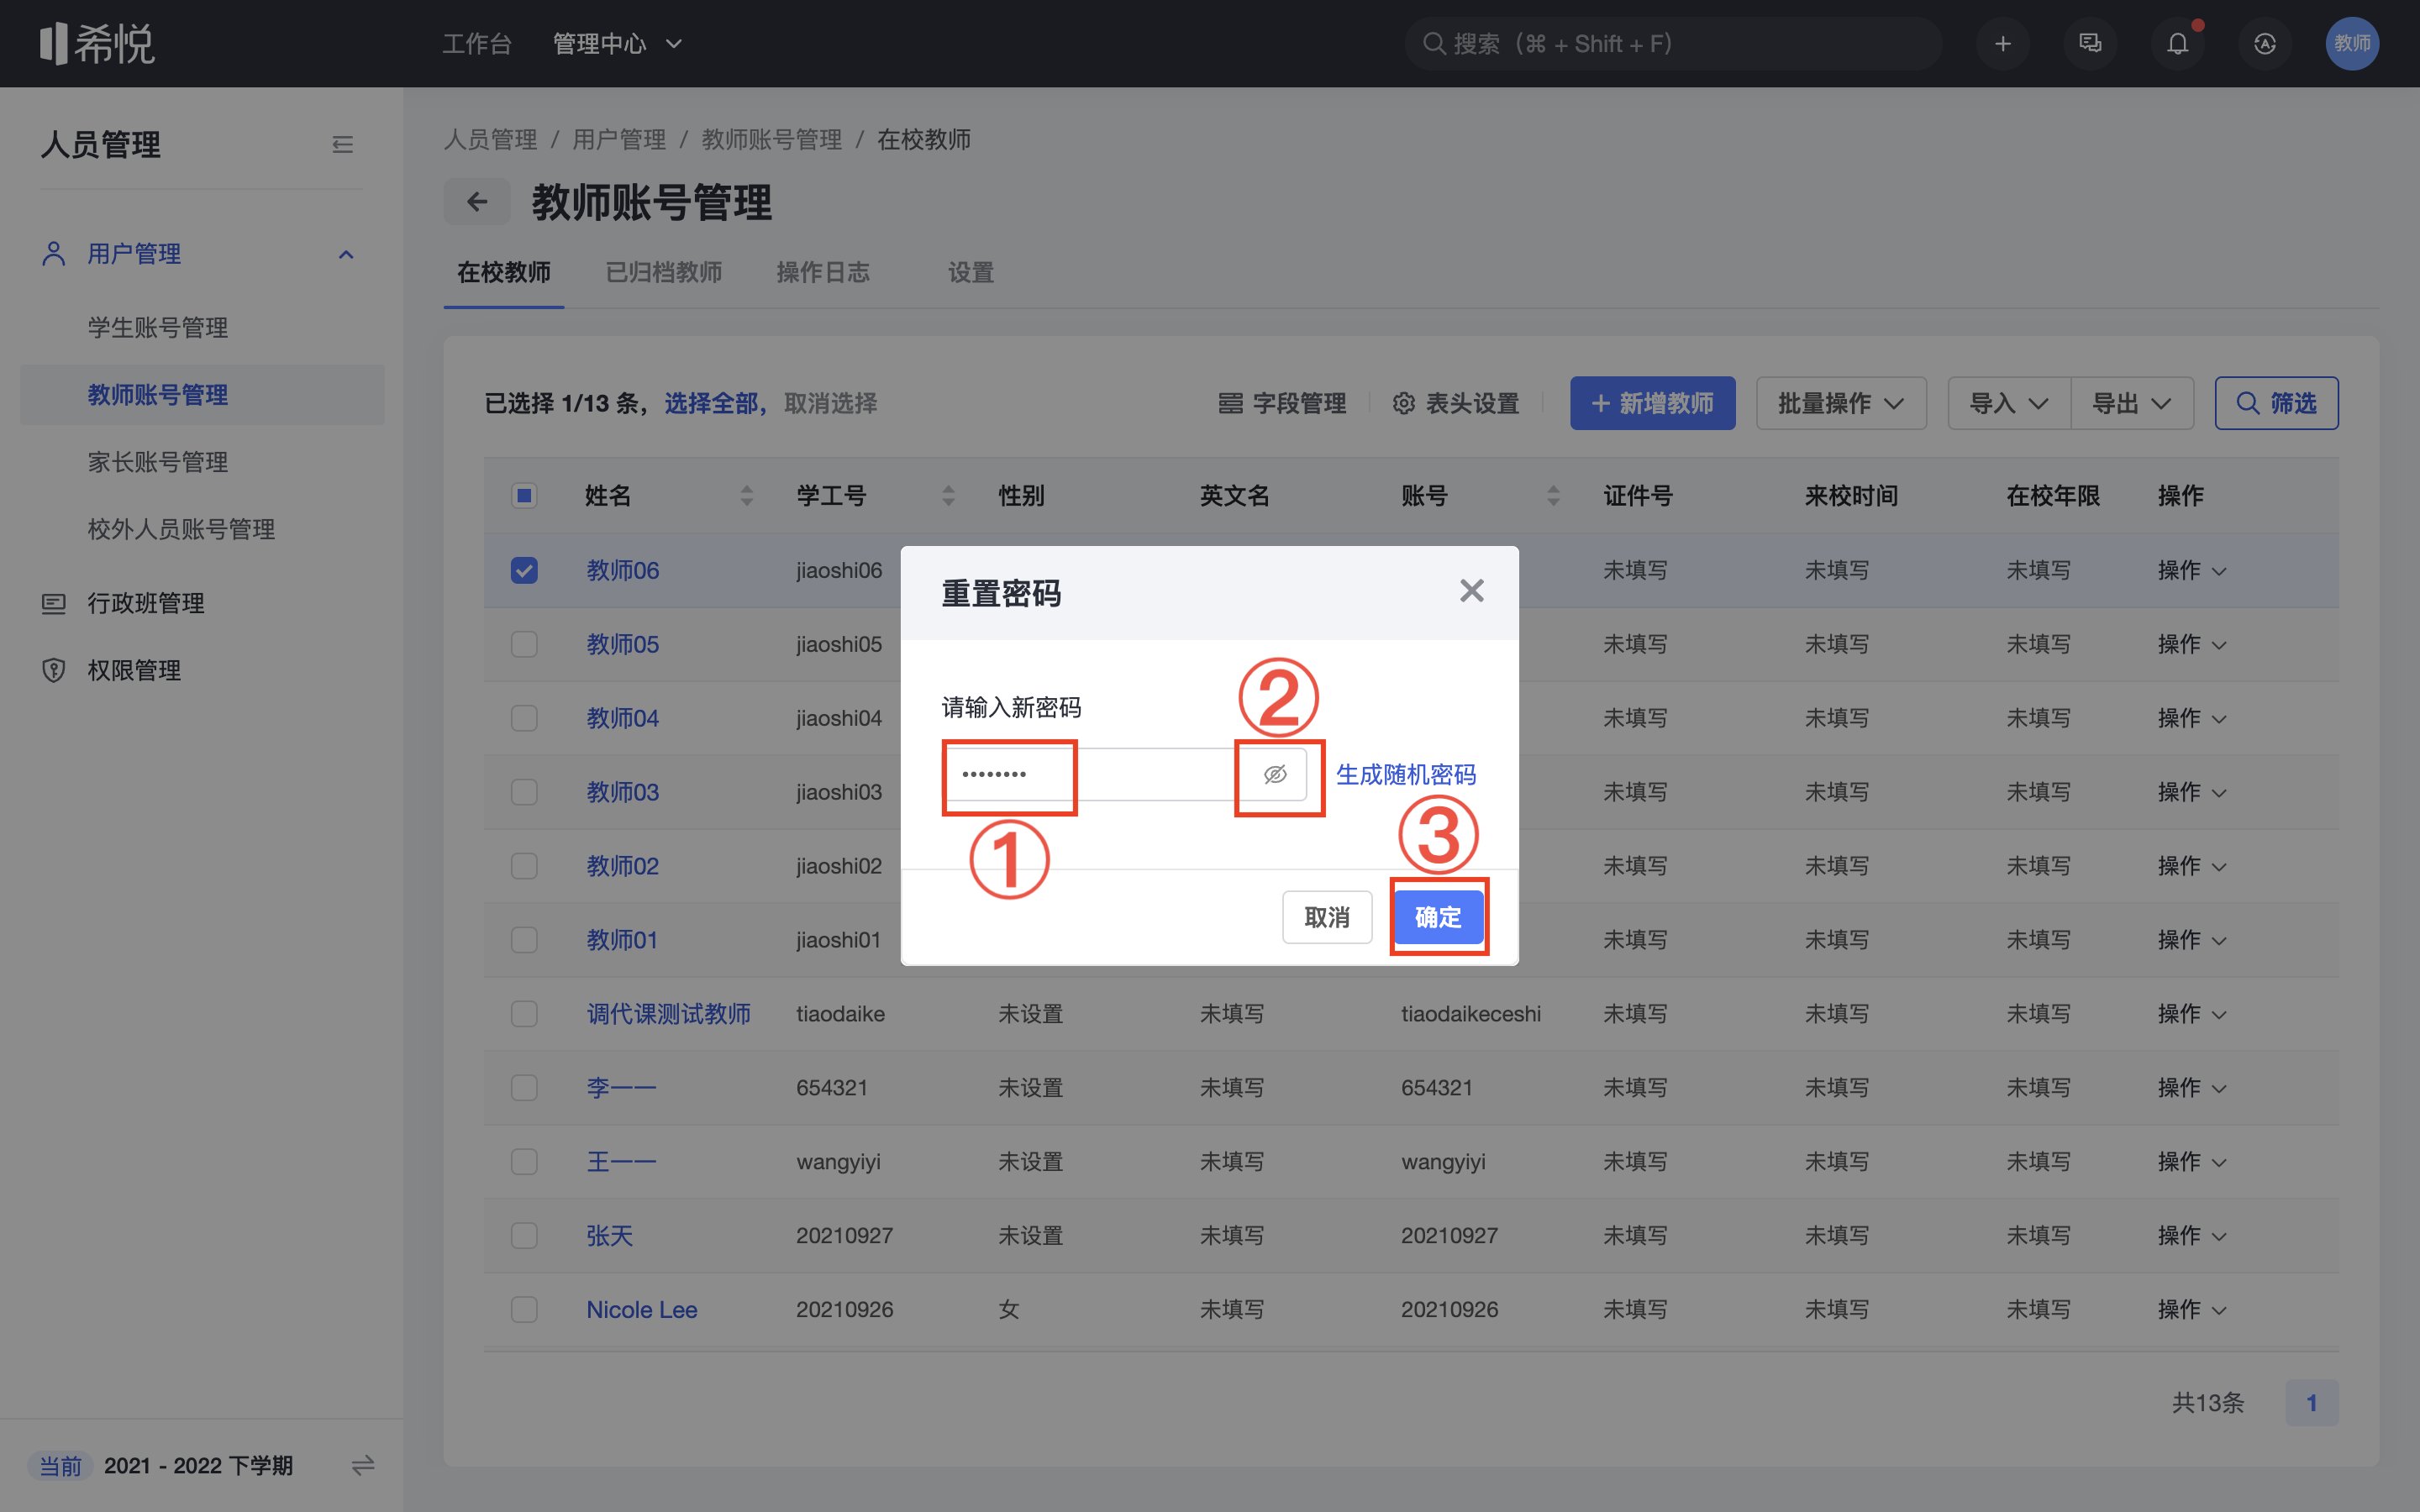Open the 导入 dropdown
The height and width of the screenshot is (1512, 2420).
click(x=2008, y=403)
